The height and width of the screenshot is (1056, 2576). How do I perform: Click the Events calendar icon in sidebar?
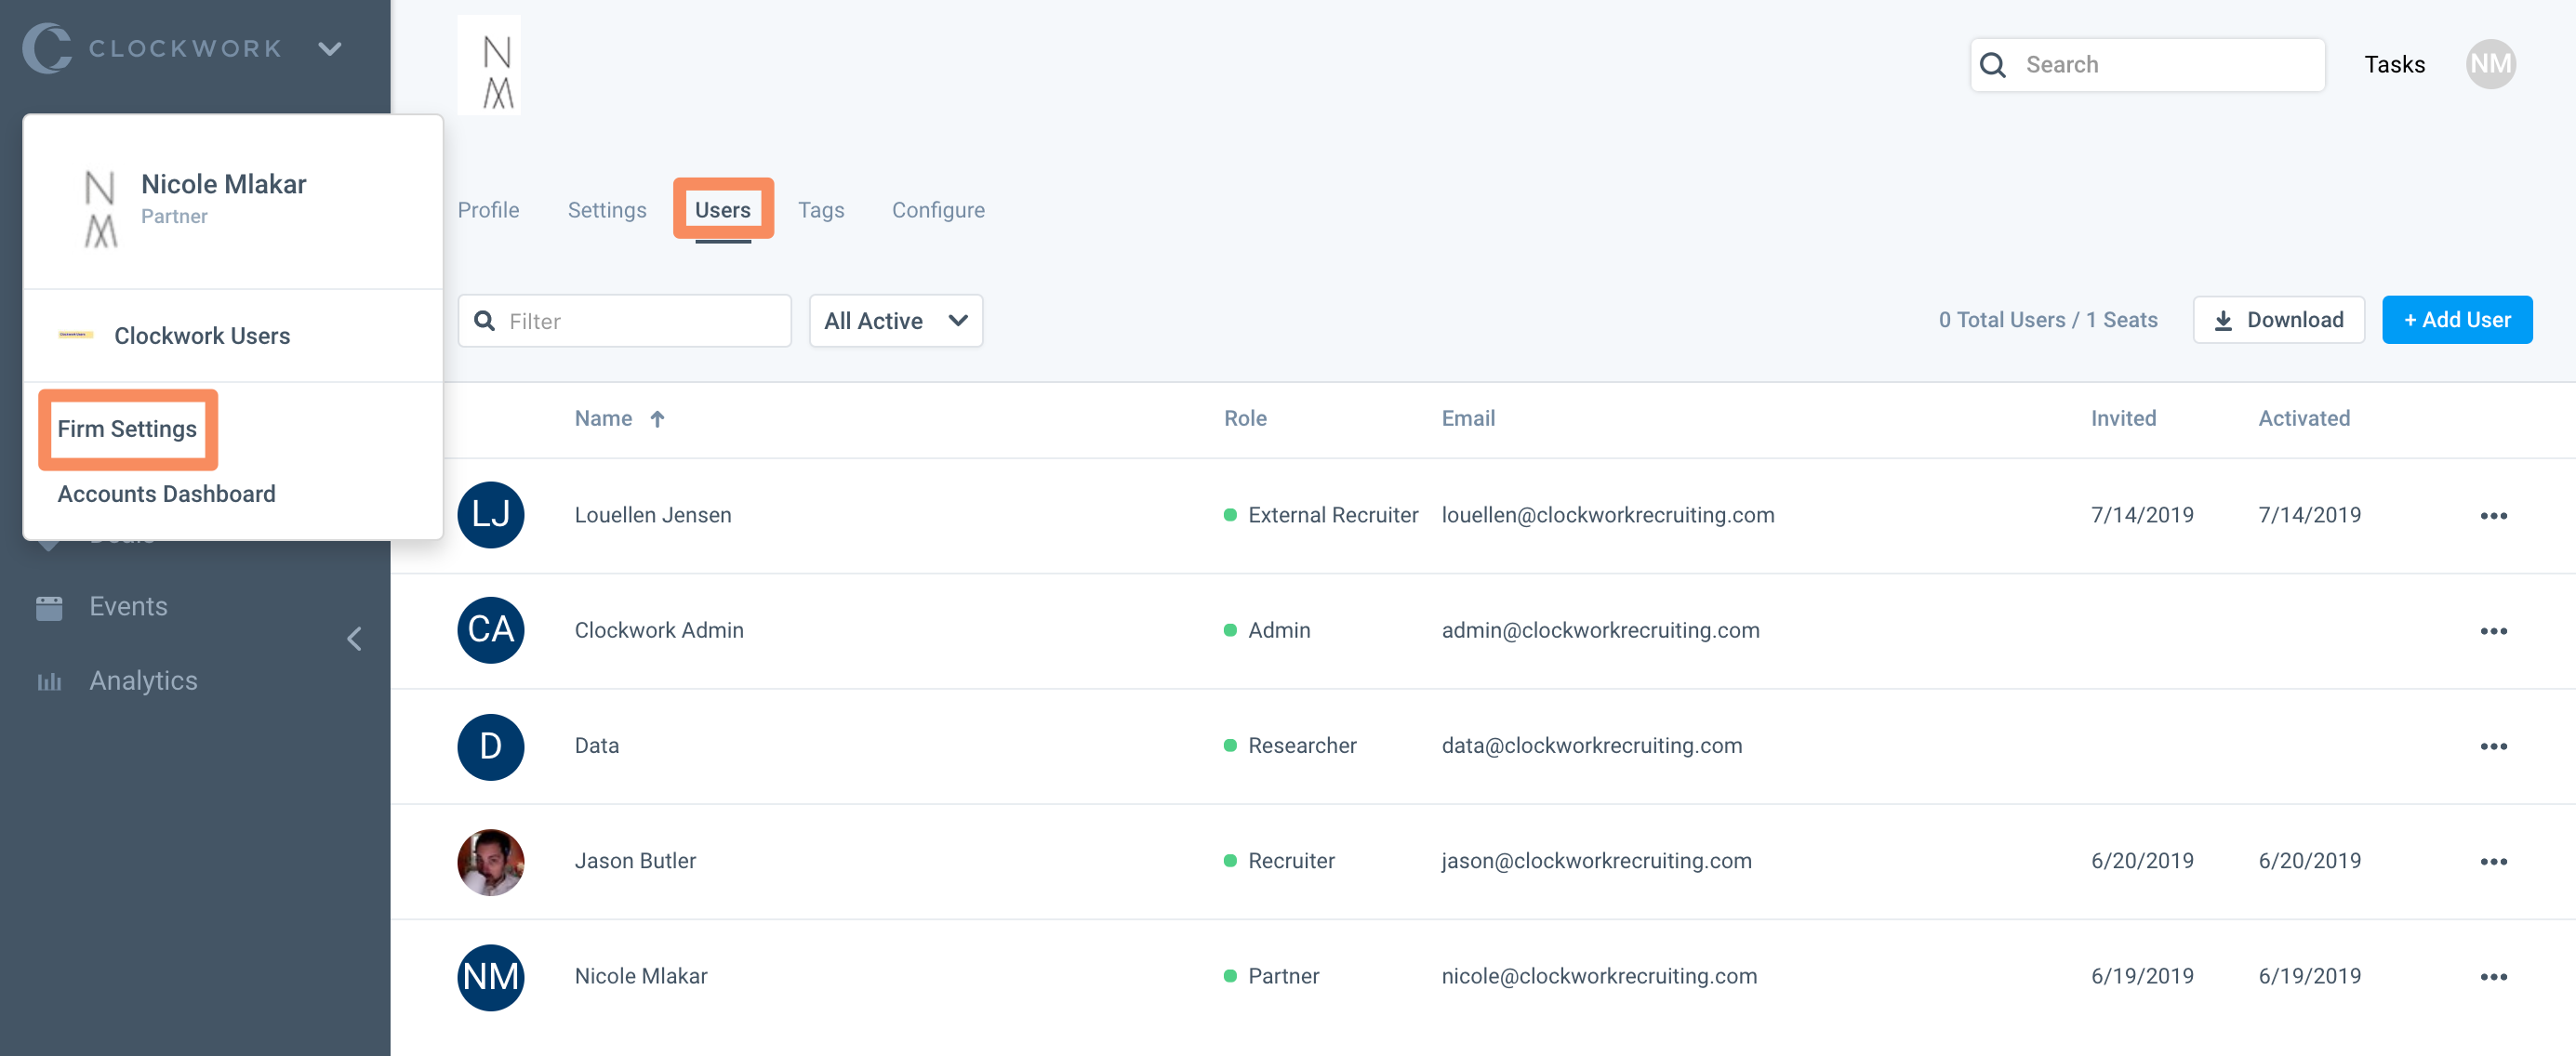tap(49, 607)
